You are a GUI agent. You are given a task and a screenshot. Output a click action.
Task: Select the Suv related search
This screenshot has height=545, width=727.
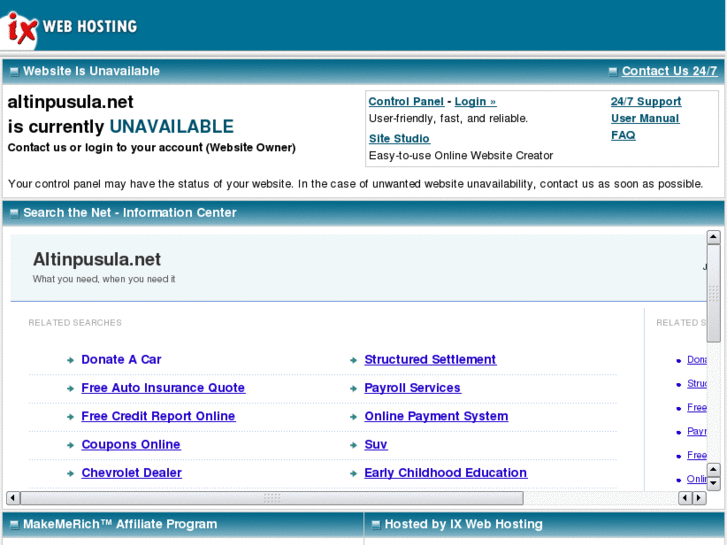pos(376,444)
